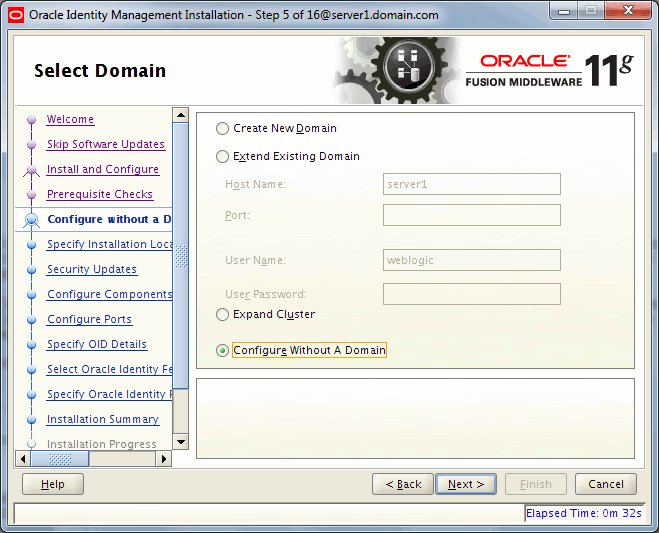Screen dimensions: 659x533
Task: Go to Security Updates step
Action: [92, 269]
